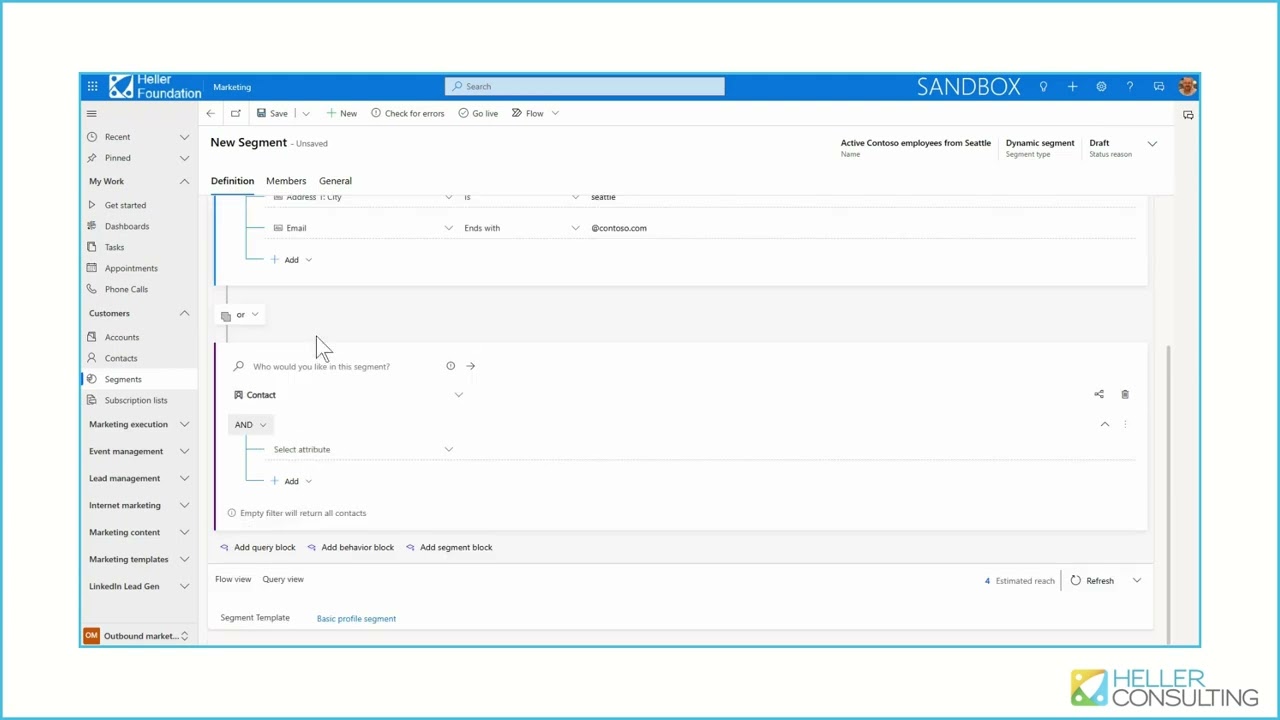This screenshot has height=720, width=1280.
Task: Open the help question mark icon
Action: (1130, 87)
